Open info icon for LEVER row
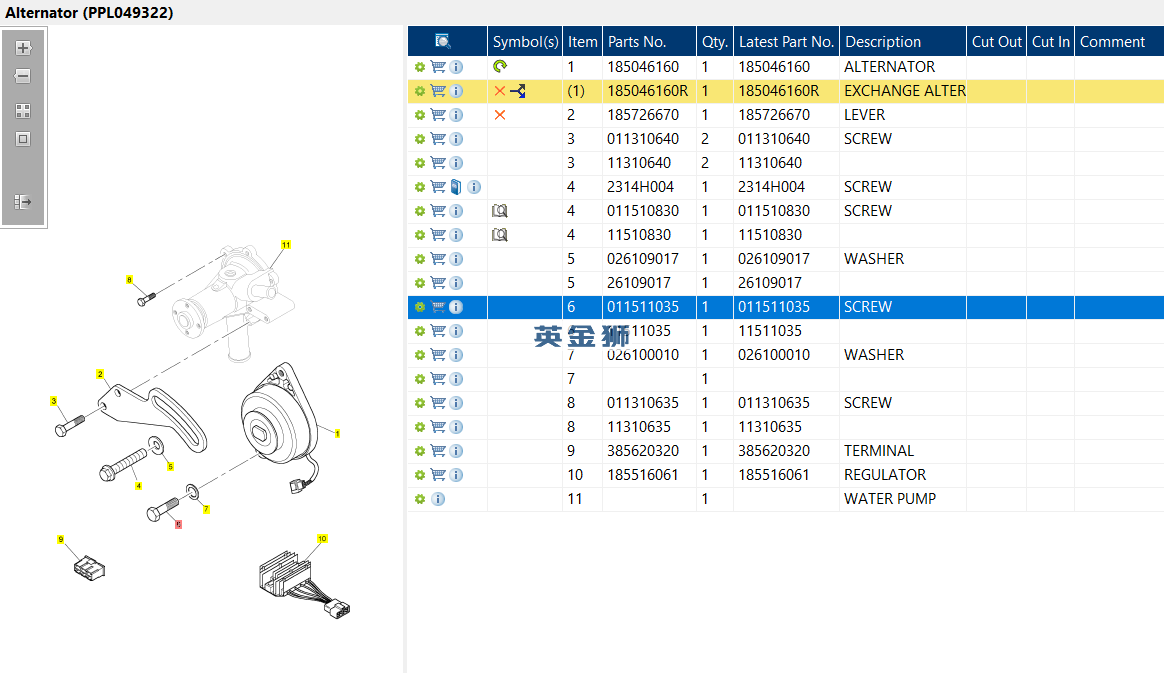 (456, 115)
